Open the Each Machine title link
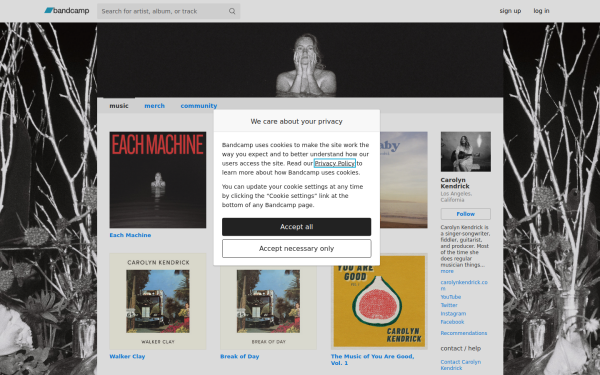The image size is (600, 375). pyautogui.click(x=130, y=235)
